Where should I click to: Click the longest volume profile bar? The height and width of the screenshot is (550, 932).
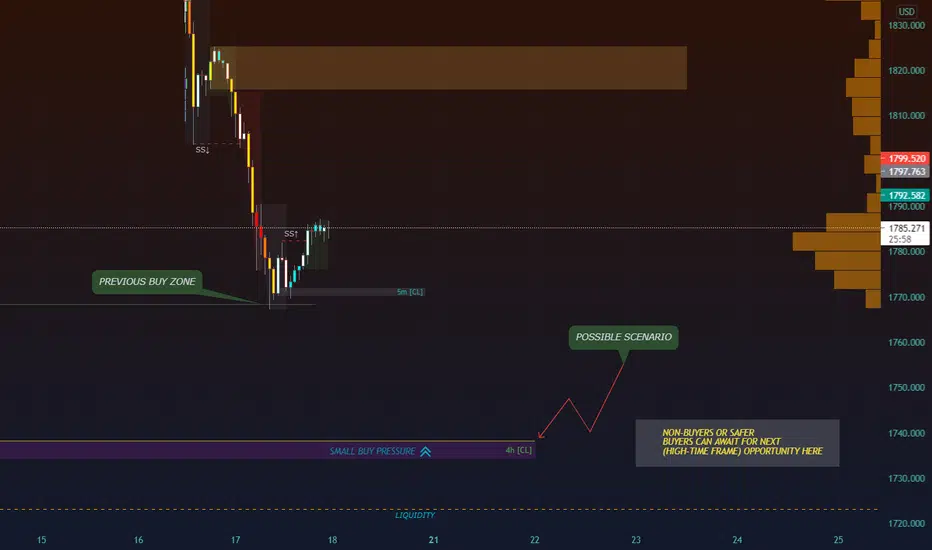coord(836,241)
